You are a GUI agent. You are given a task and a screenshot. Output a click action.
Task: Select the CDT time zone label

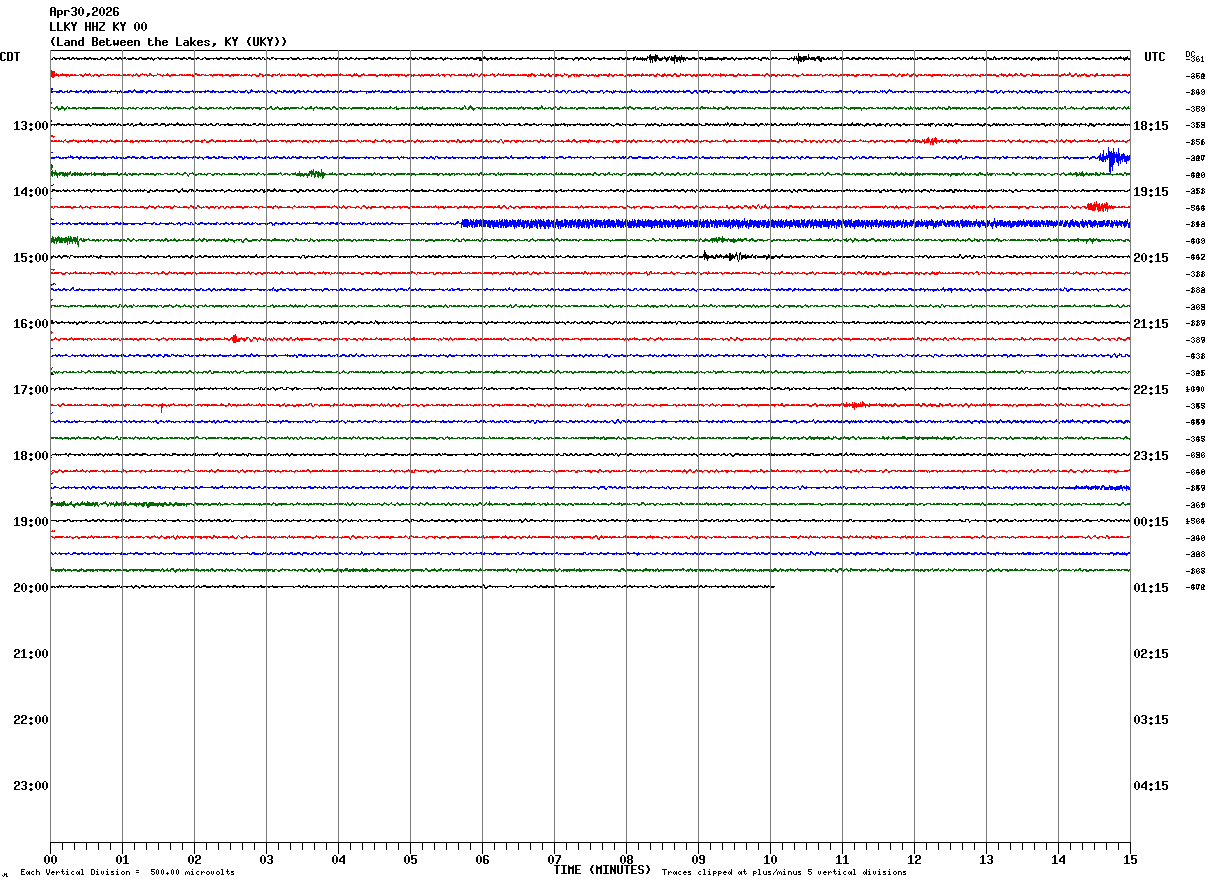(x=11, y=57)
